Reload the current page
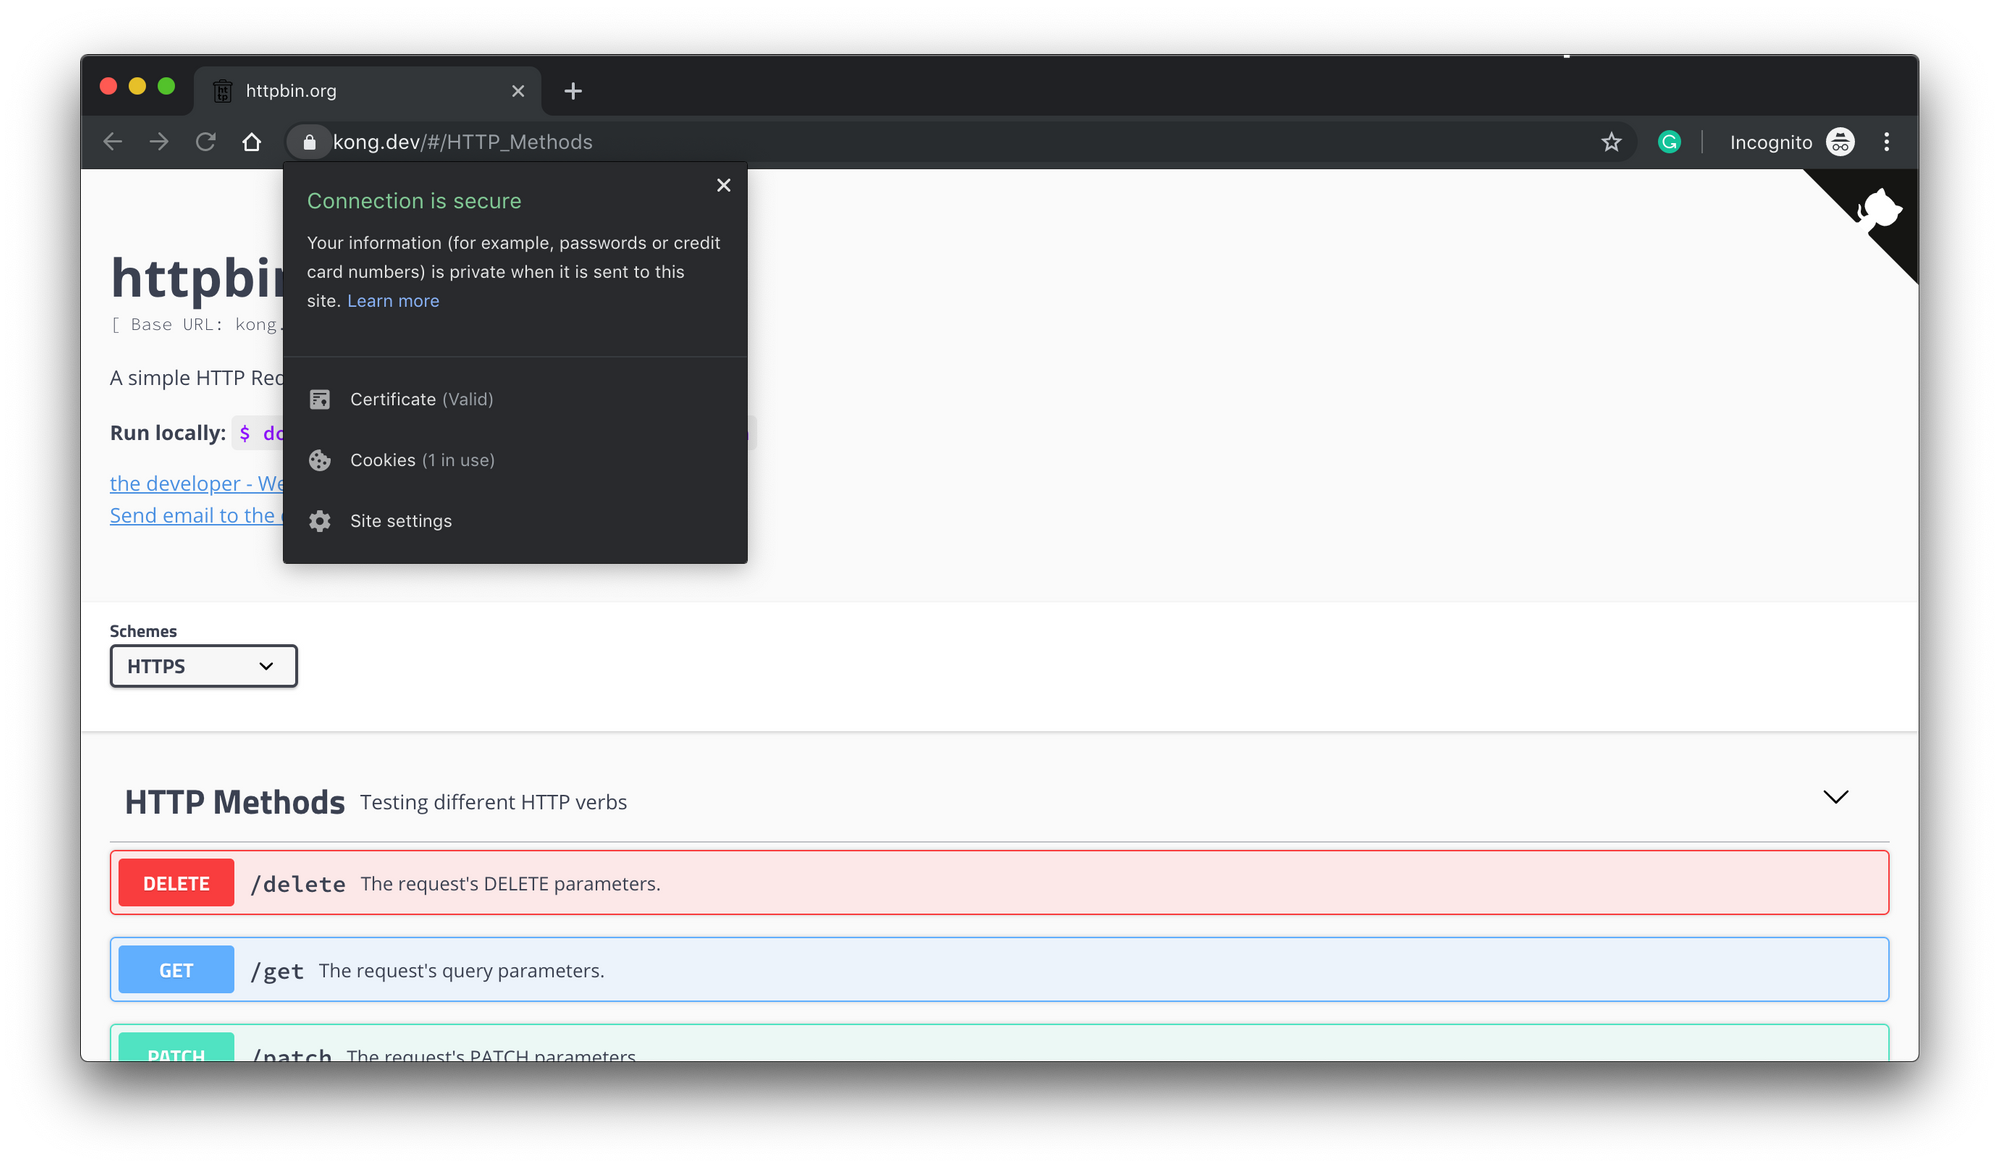The width and height of the screenshot is (2000, 1169). click(205, 141)
